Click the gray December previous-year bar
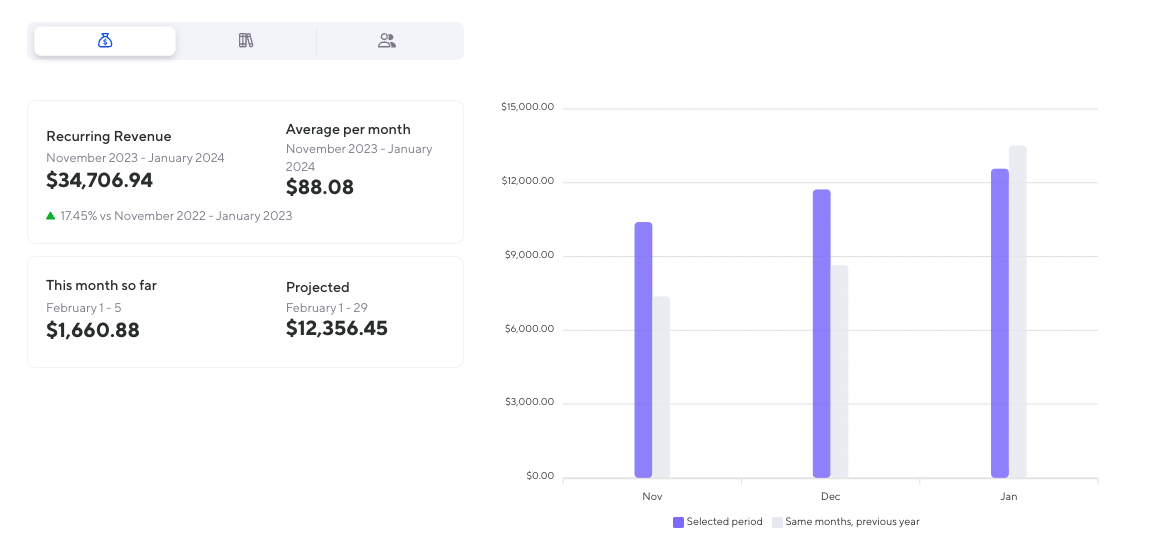1161x545 pixels. coord(839,371)
